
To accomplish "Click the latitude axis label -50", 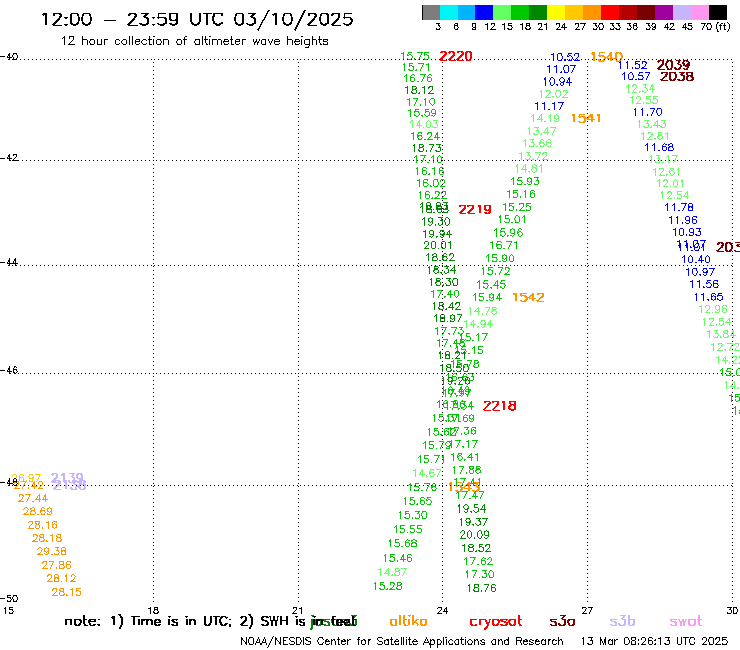I will pos(9,599).
